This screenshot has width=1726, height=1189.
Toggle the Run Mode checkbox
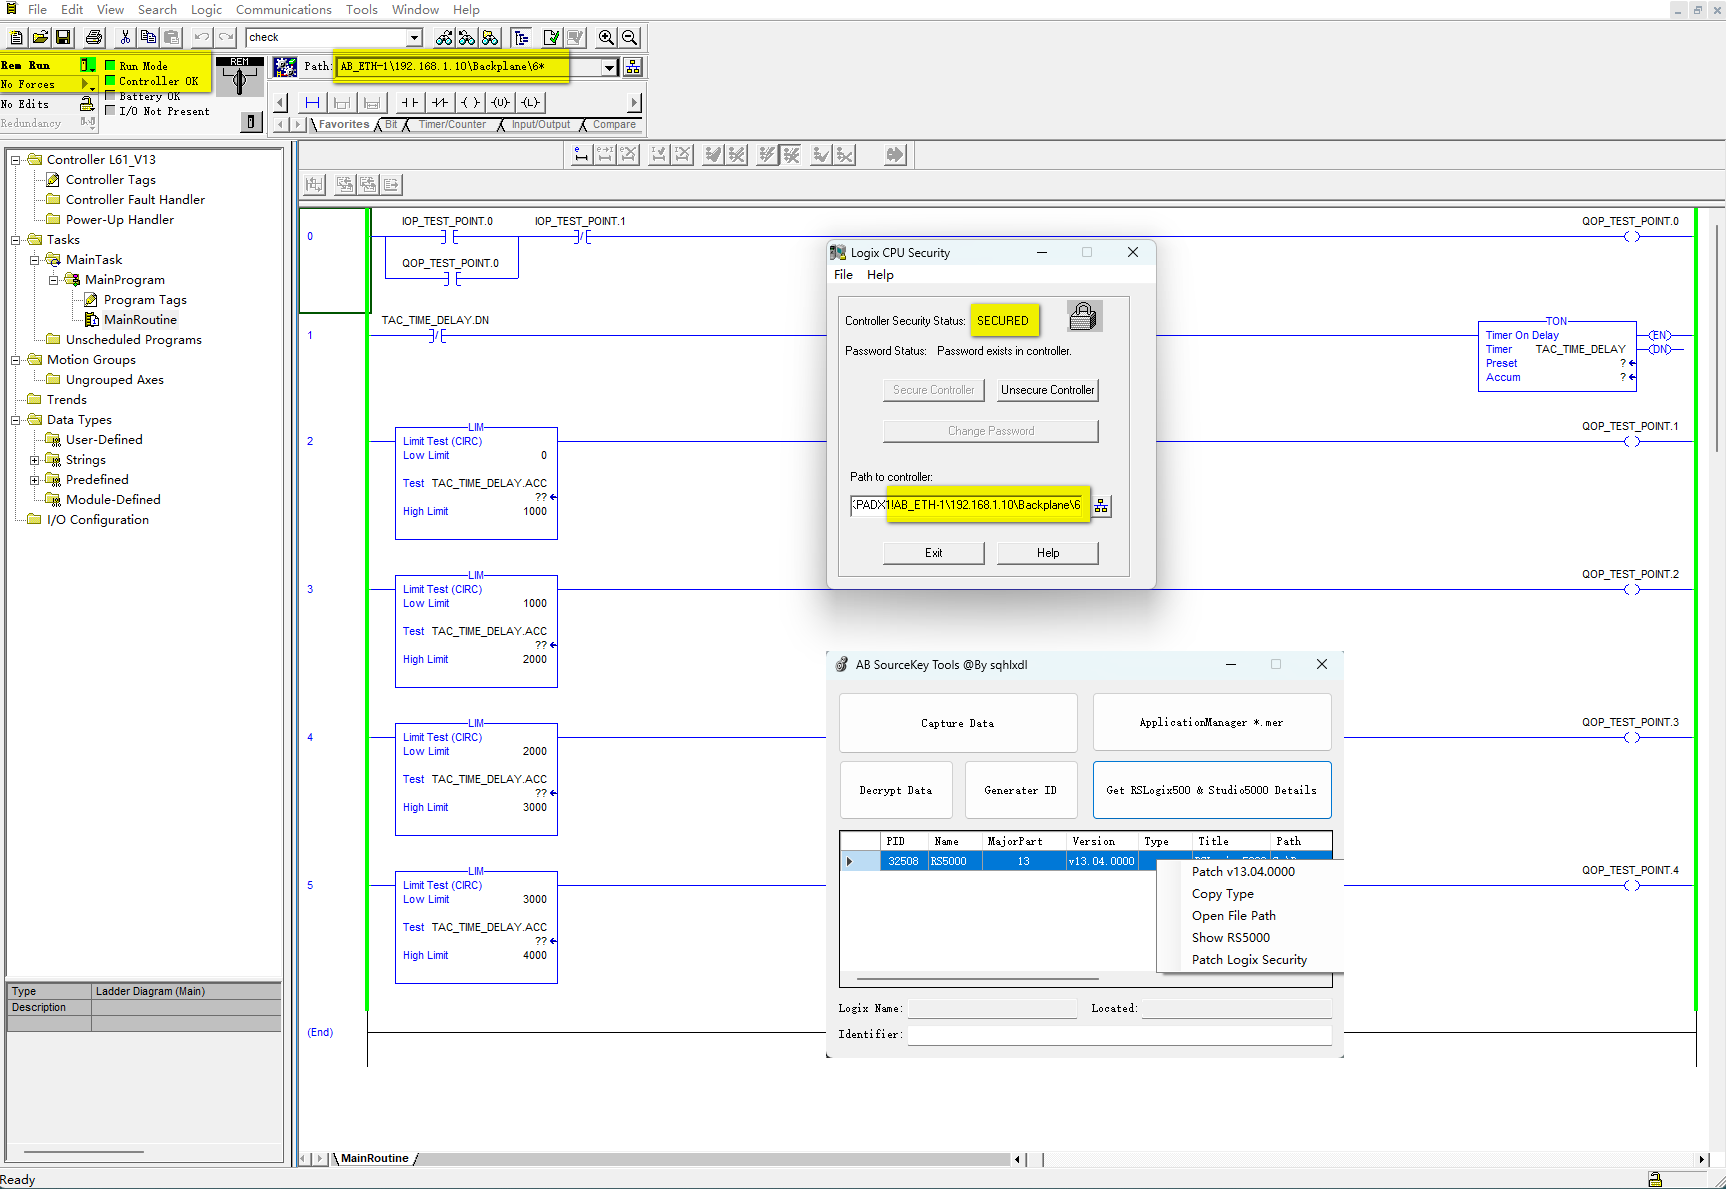111,65
